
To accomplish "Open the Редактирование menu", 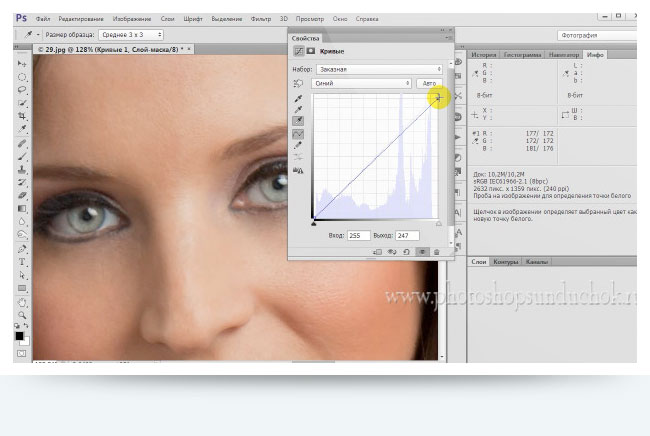I will click(81, 19).
